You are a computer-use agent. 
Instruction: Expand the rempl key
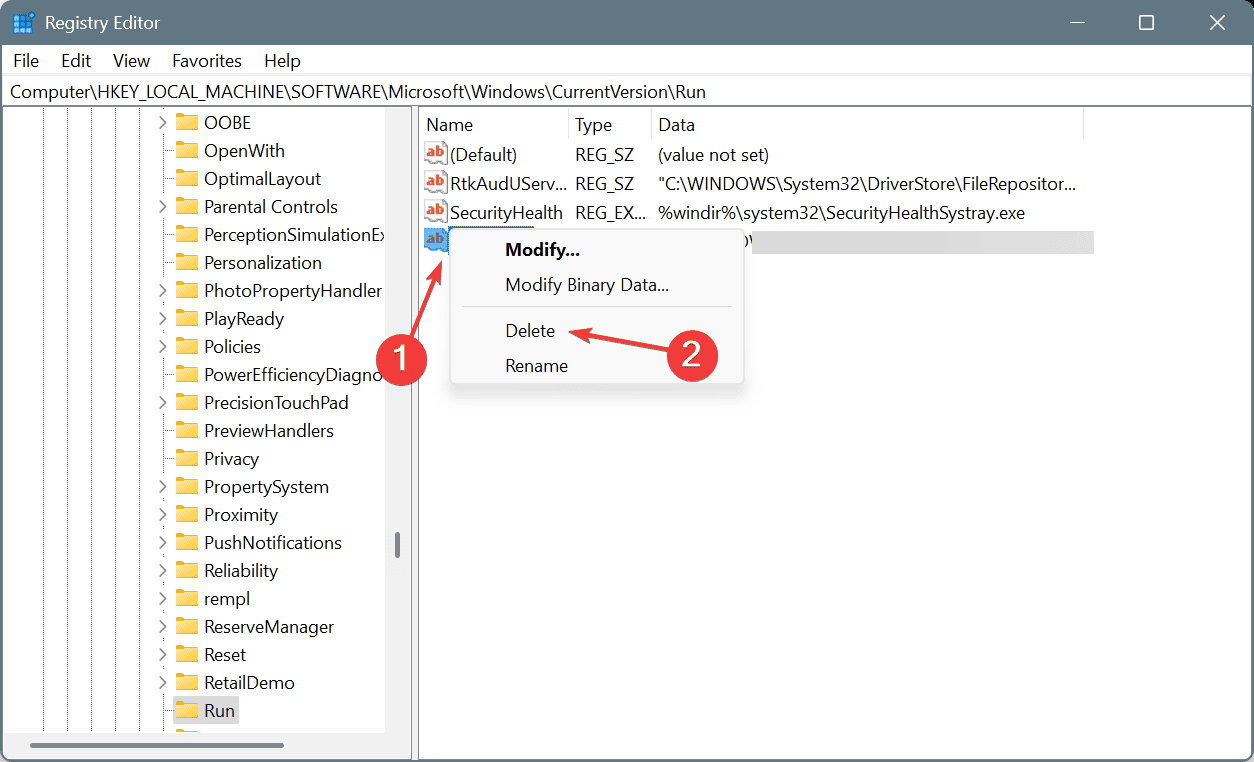point(162,599)
